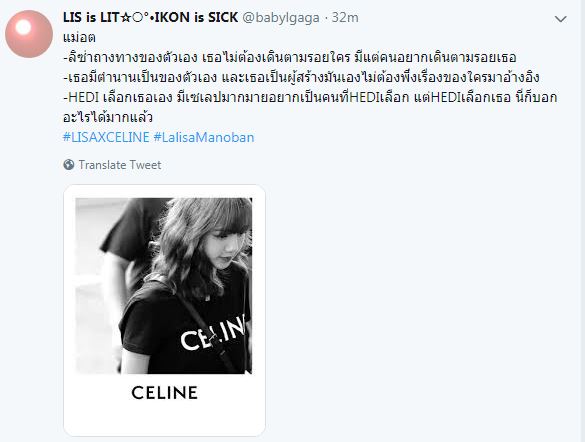Visit the @babylgaga handle profile

tap(281, 18)
